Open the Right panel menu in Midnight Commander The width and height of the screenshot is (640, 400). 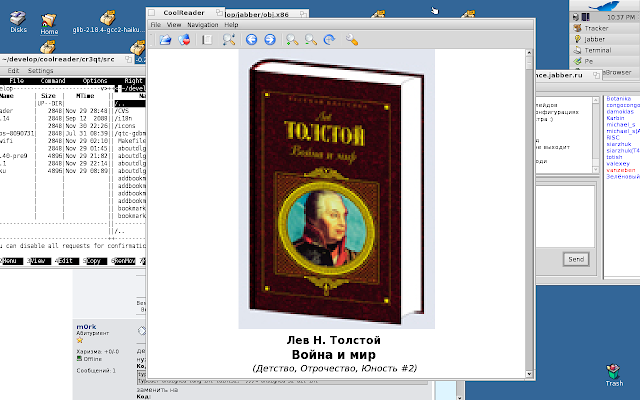pyautogui.click(x=133, y=81)
